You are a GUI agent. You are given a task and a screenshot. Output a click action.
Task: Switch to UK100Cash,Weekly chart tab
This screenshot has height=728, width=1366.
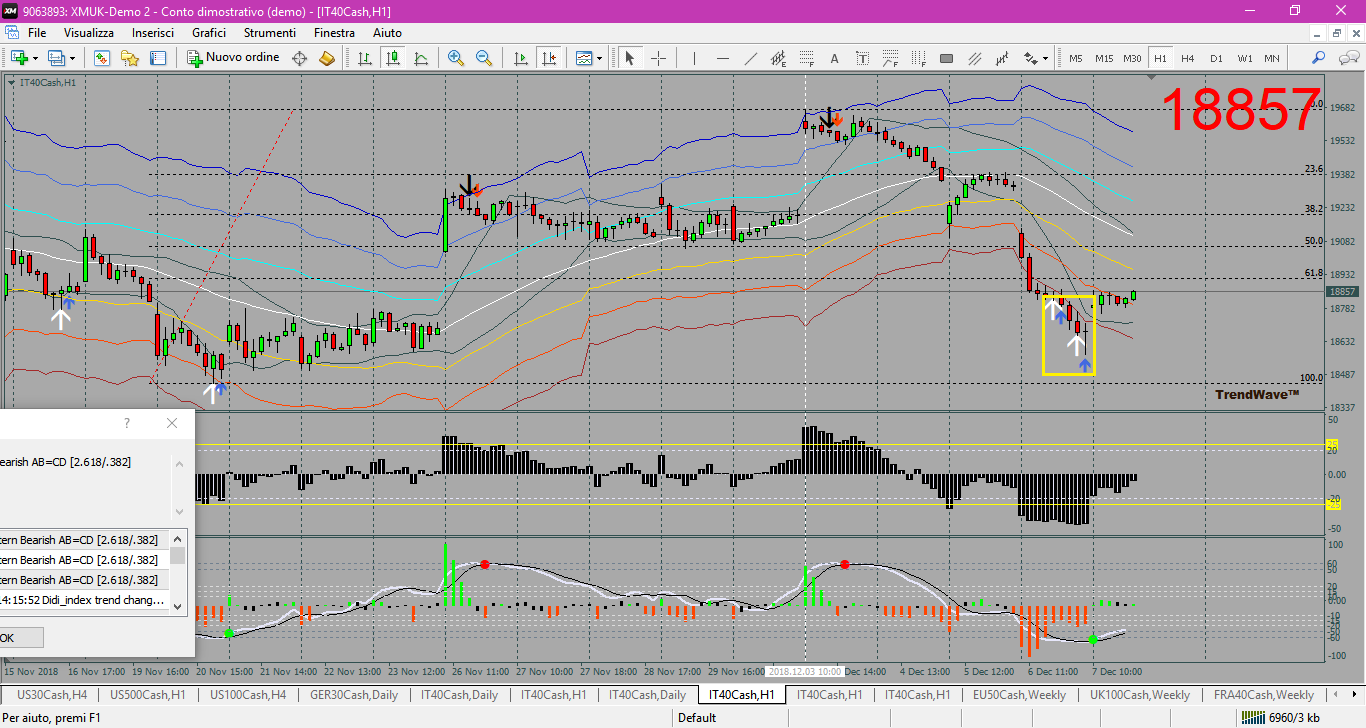(1140, 694)
